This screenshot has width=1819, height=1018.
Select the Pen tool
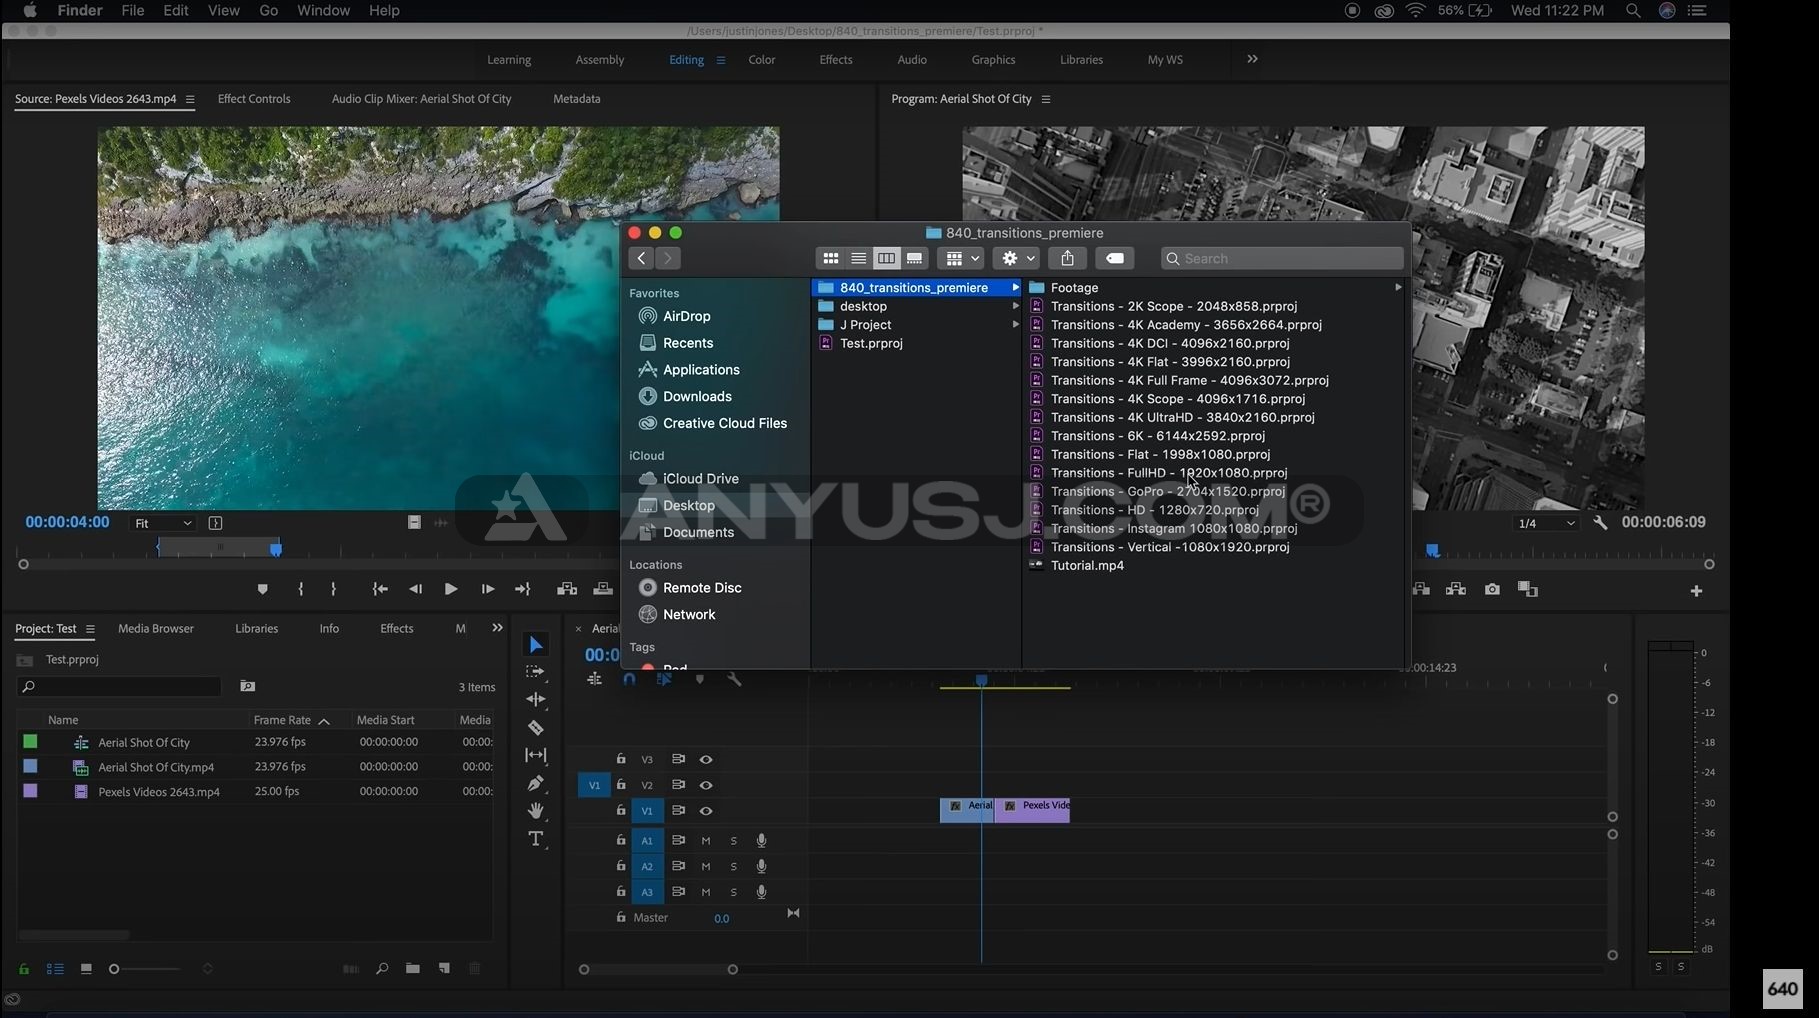pos(536,783)
